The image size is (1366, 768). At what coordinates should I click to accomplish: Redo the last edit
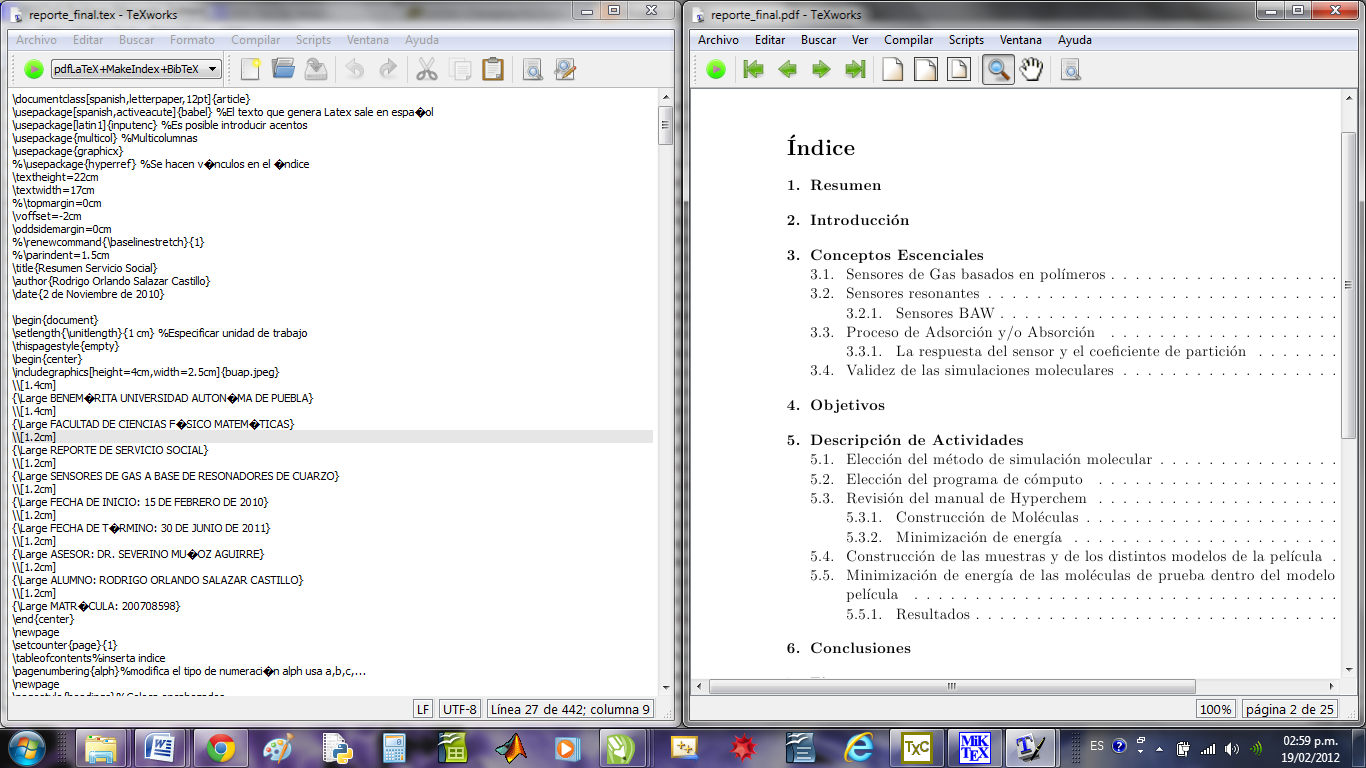click(x=387, y=69)
